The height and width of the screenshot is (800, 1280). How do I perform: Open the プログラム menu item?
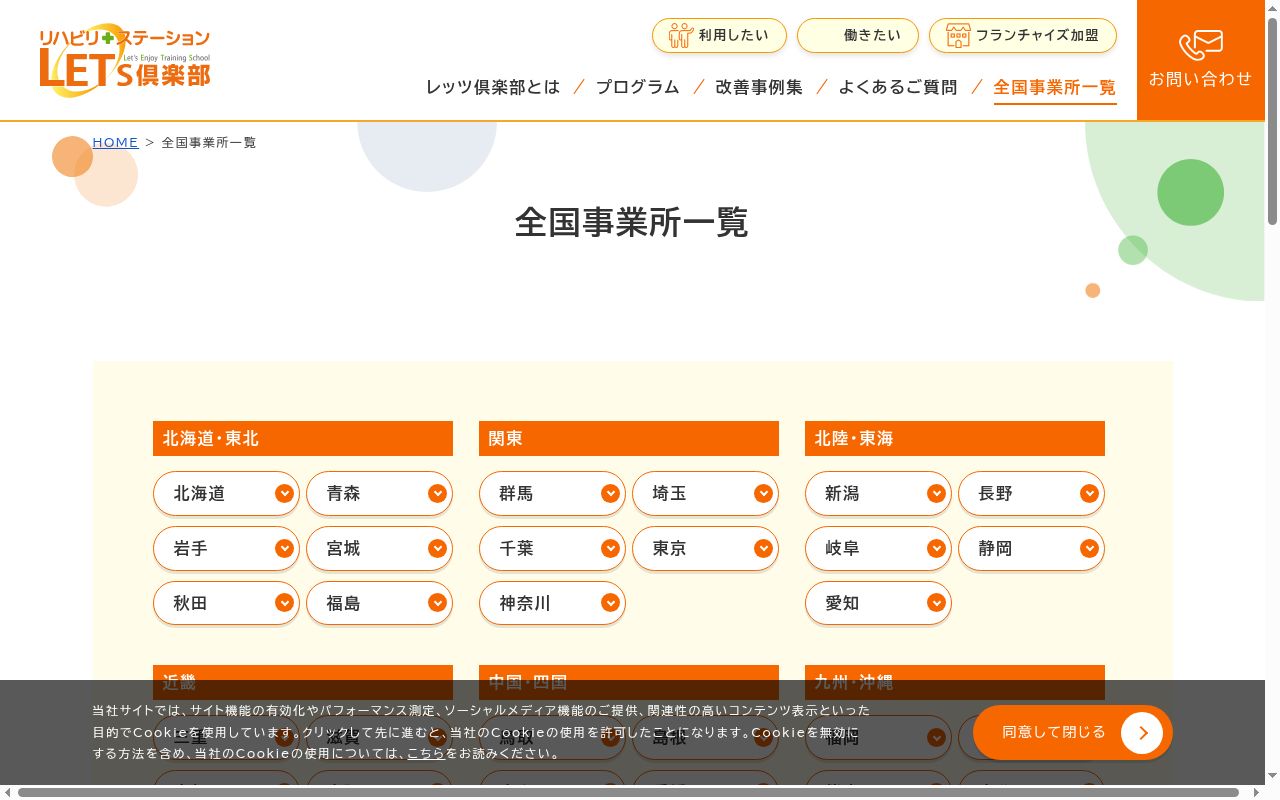(638, 87)
